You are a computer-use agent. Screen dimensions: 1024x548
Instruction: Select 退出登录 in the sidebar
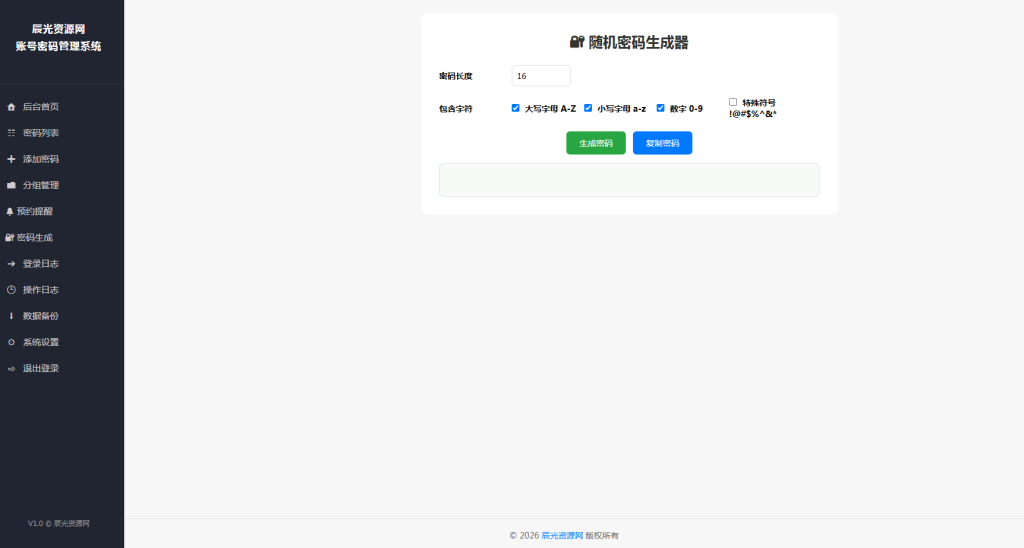(61, 368)
